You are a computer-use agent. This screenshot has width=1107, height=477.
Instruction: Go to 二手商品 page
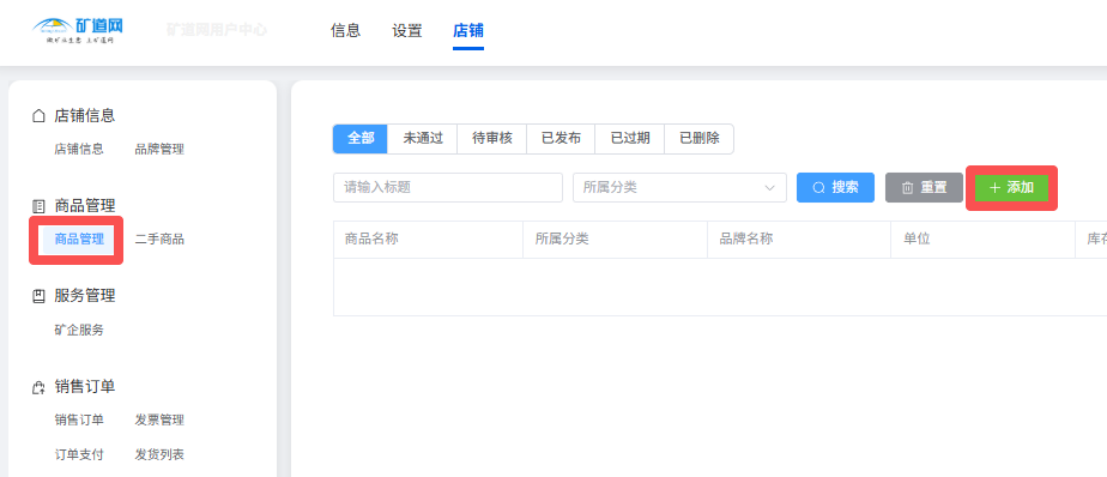[159, 239]
